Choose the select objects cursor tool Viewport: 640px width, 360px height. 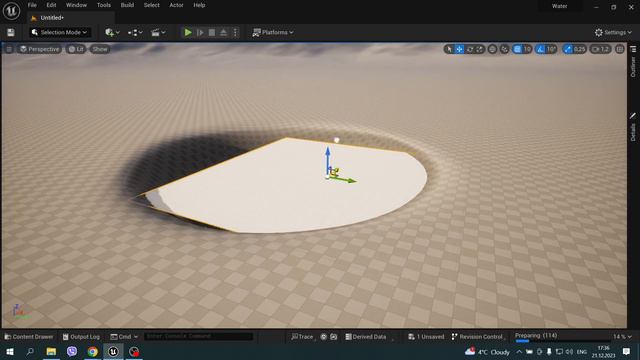click(x=449, y=49)
